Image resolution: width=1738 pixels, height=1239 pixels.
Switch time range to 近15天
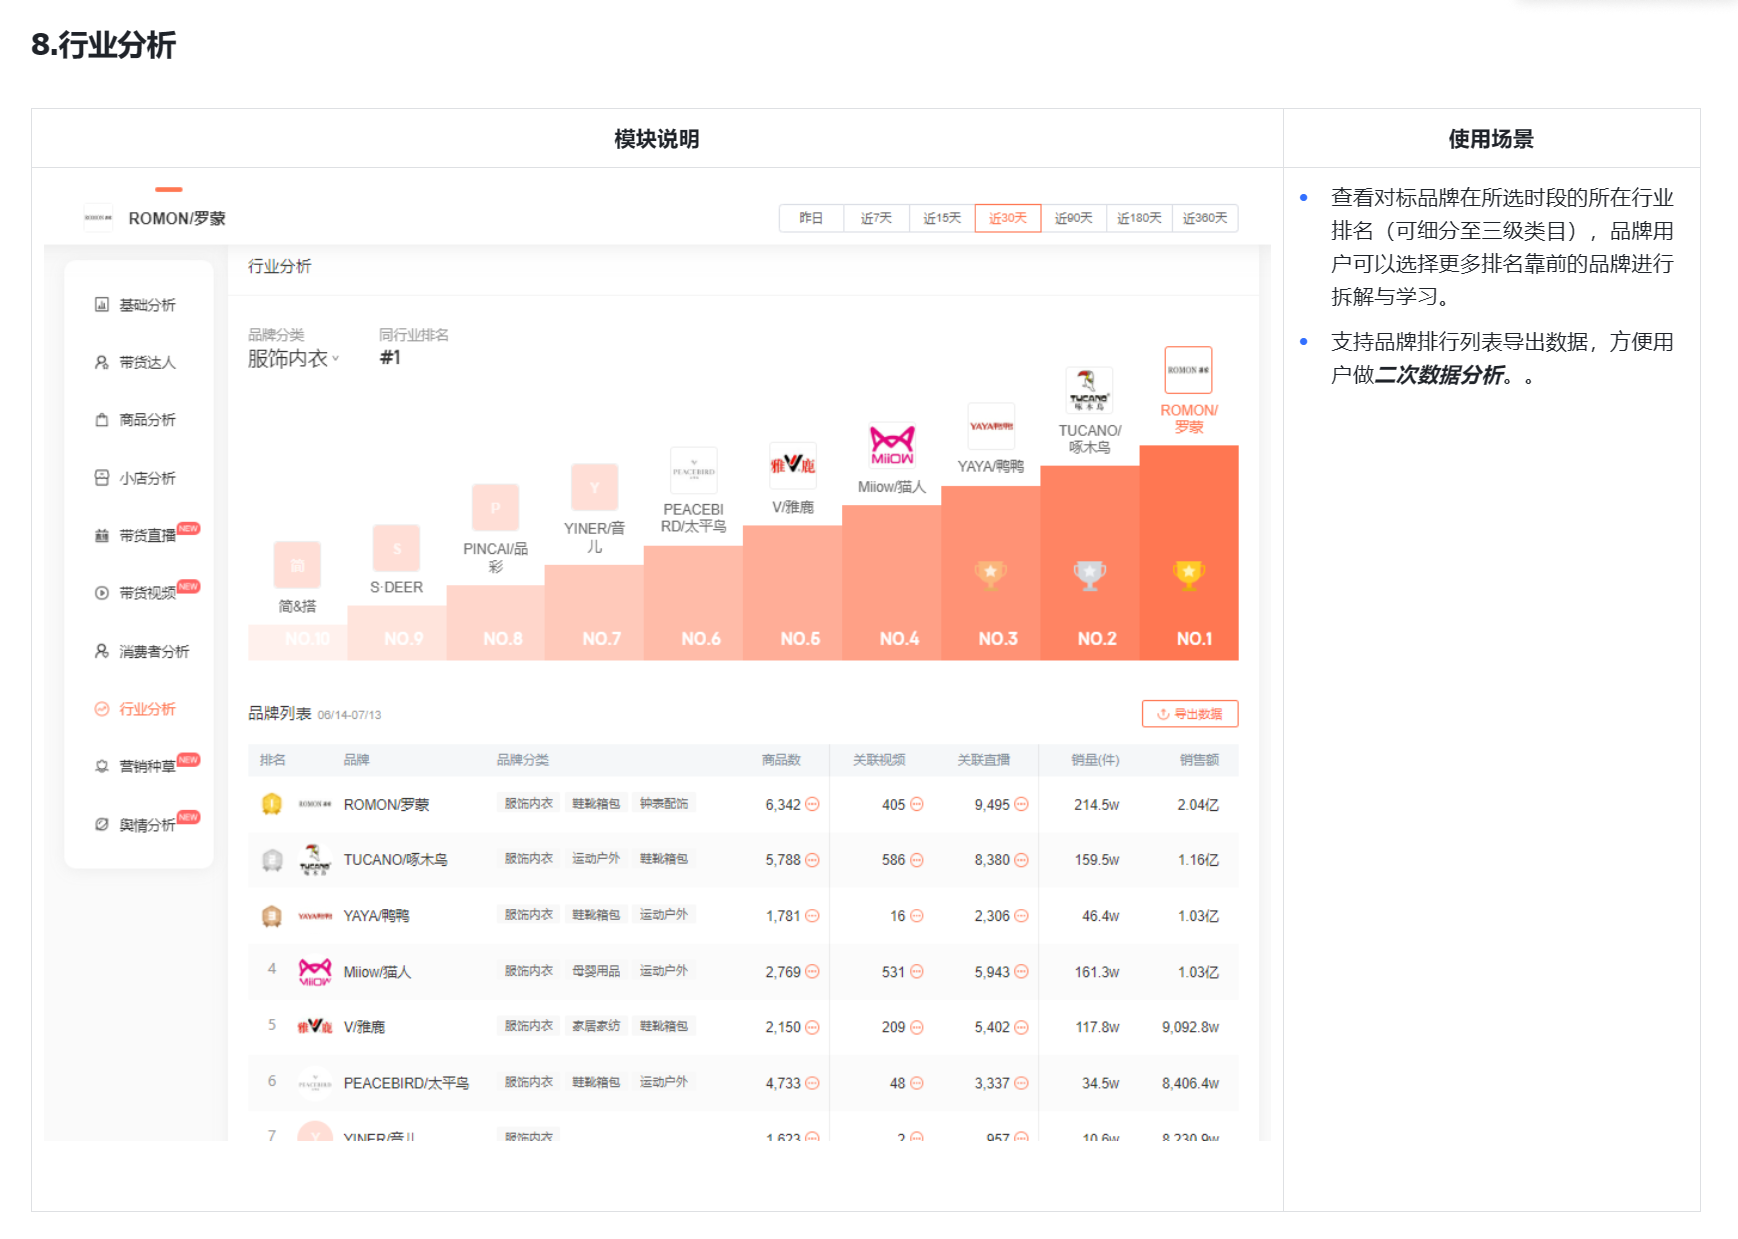coord(942,218)
